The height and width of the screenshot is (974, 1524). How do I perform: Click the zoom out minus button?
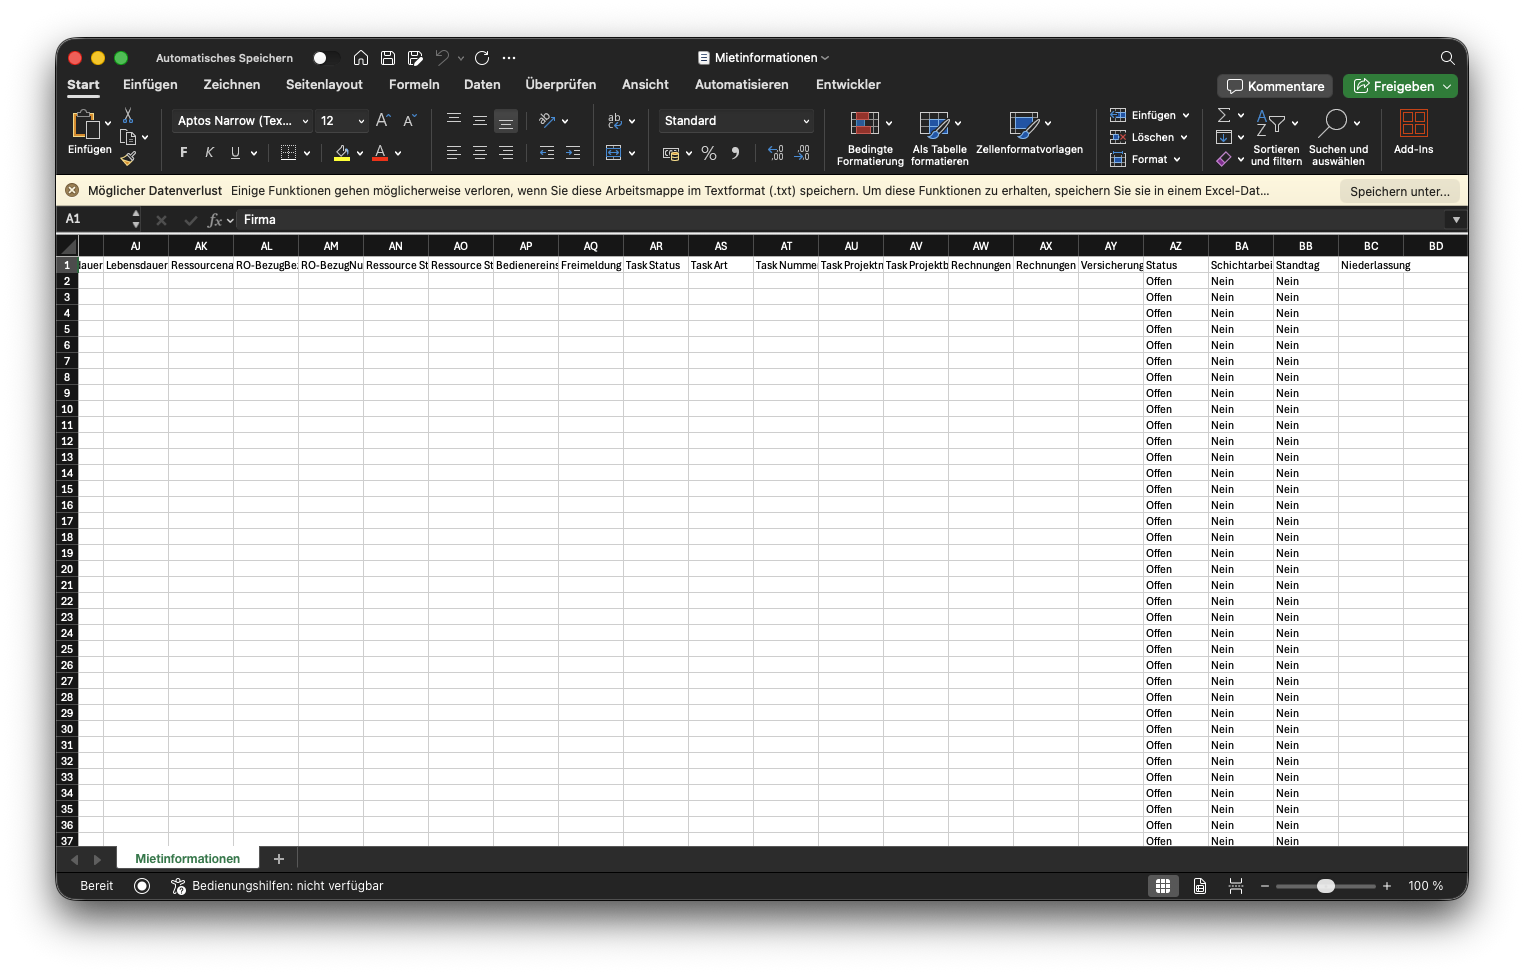point(1265,886)
